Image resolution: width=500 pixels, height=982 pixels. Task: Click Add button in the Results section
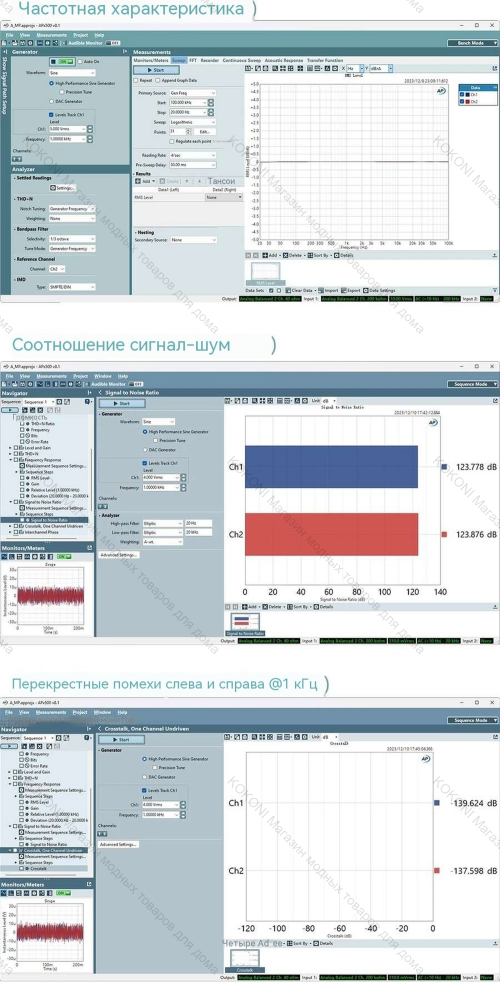pyautogui.click(x=144, y=180)
